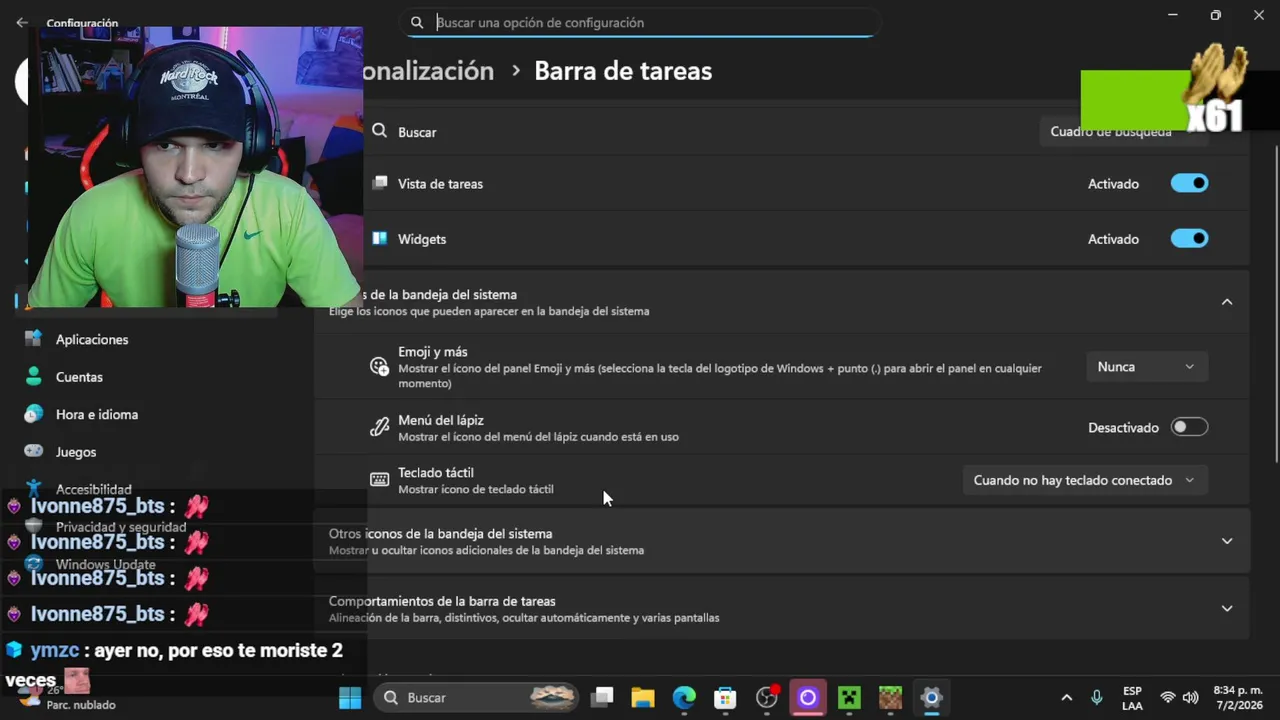Open Teclado táctil keyboard-connected dropdown
Image resolution: width=1280 pixels, height=720 pixels.
[1084, 480]
